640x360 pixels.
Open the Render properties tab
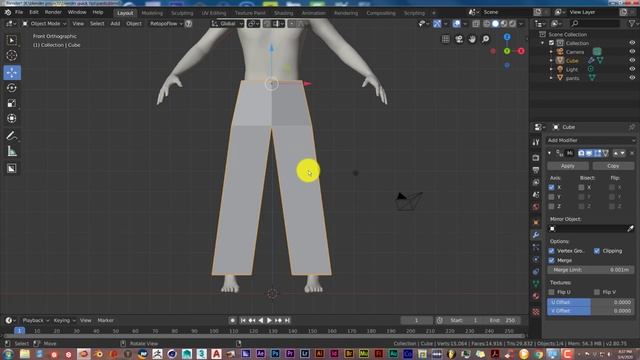coord(536,158)
